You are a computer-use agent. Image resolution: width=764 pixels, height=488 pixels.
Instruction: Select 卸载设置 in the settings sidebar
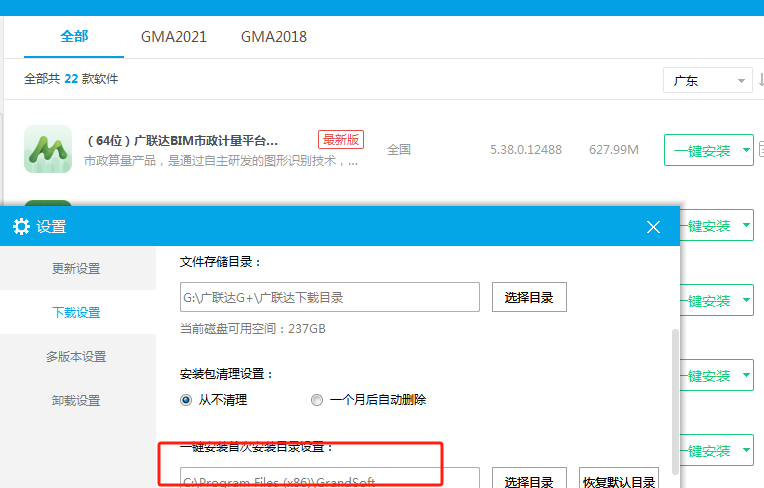tap(76, 400)
